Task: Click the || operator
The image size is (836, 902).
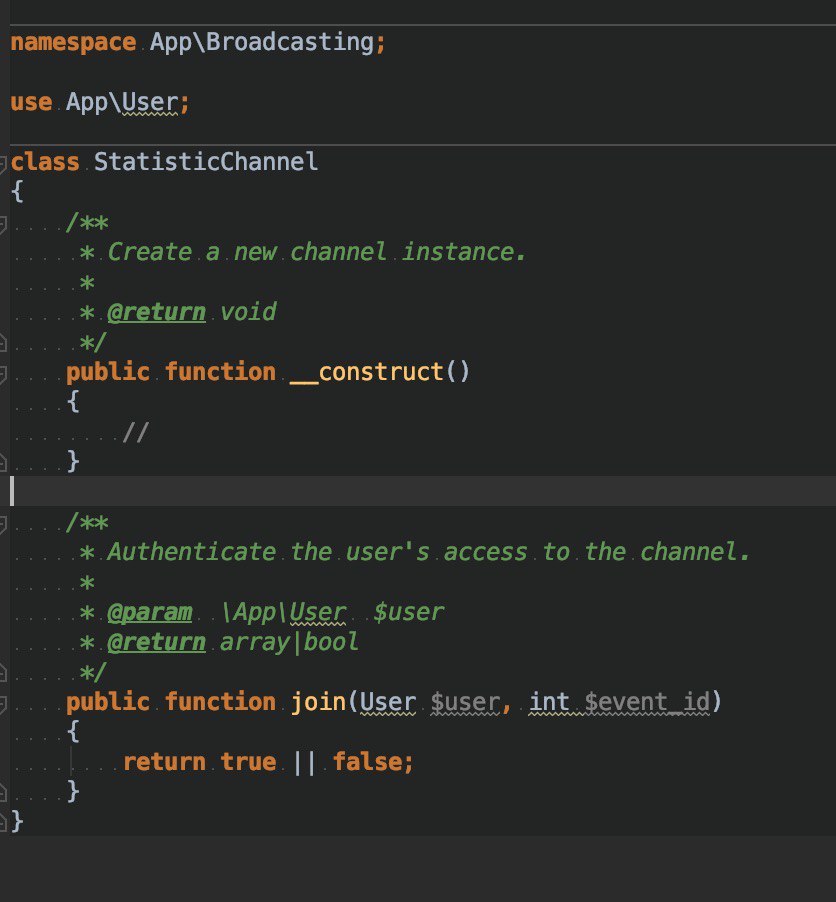Action: [304, 762]
